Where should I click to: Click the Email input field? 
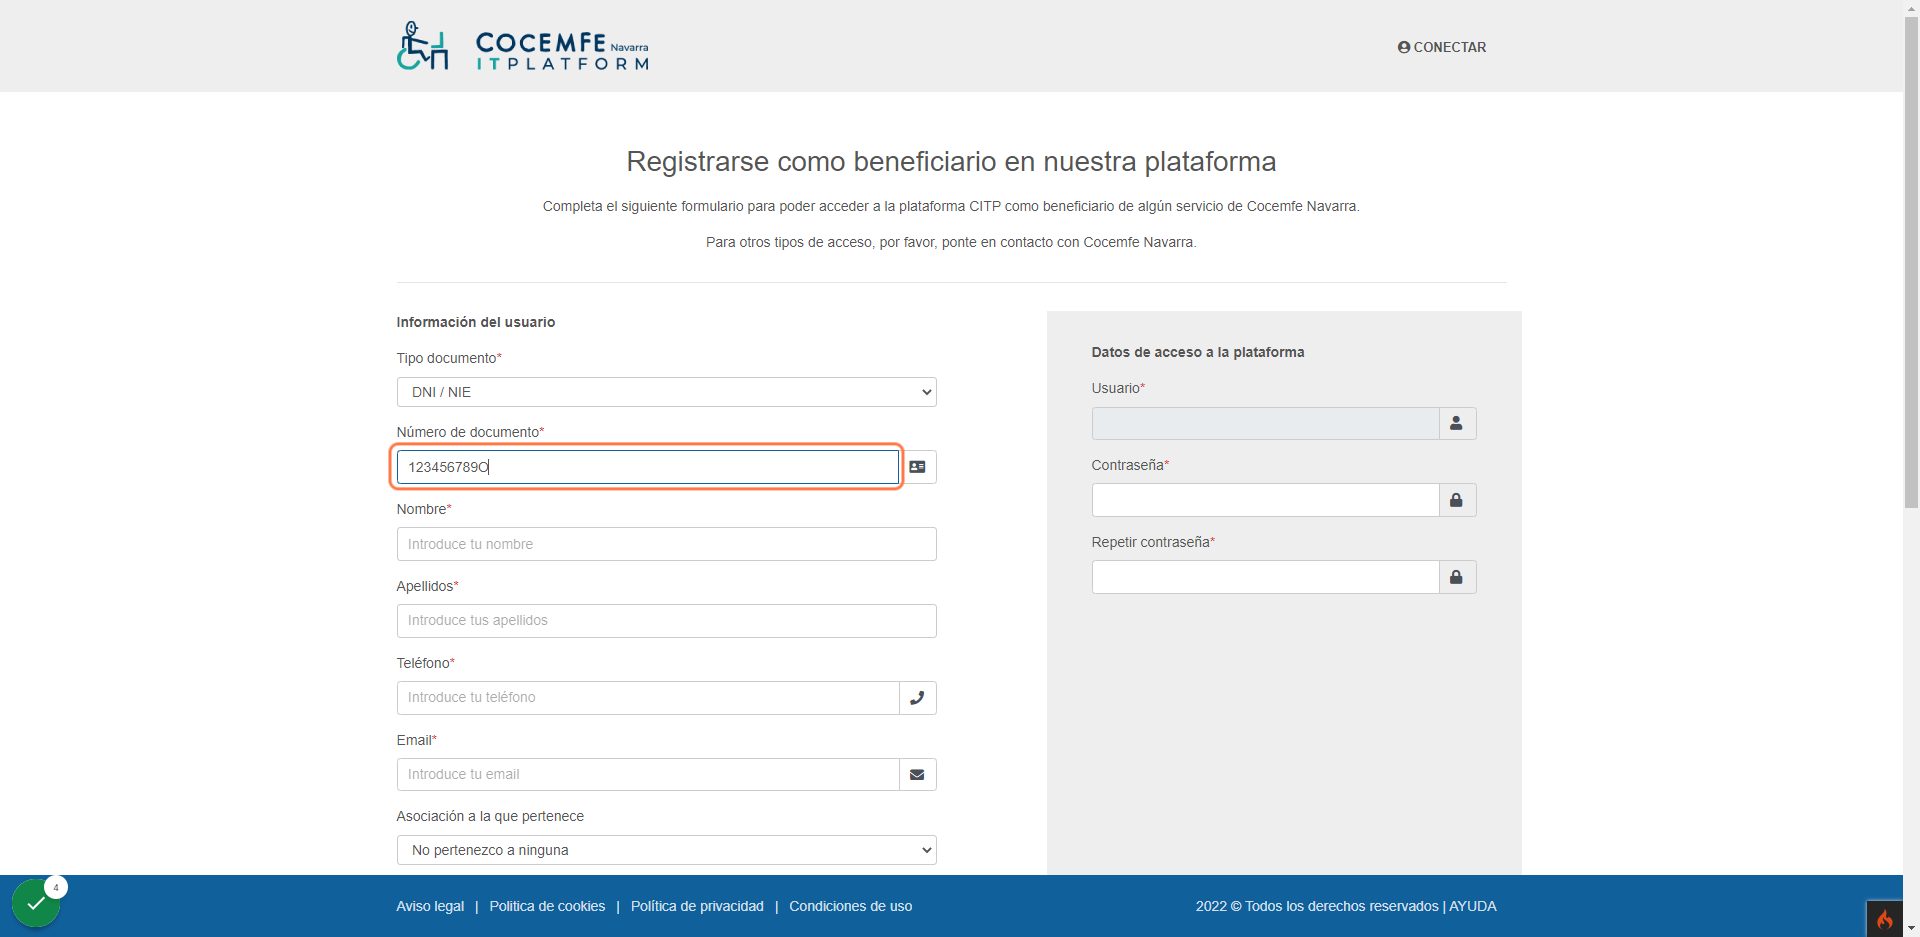648,775
